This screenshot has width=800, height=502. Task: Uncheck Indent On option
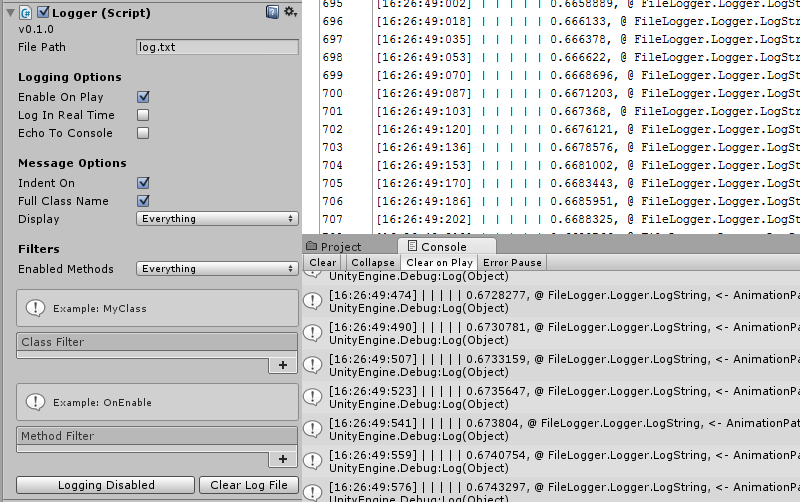[x=143, y=183]
